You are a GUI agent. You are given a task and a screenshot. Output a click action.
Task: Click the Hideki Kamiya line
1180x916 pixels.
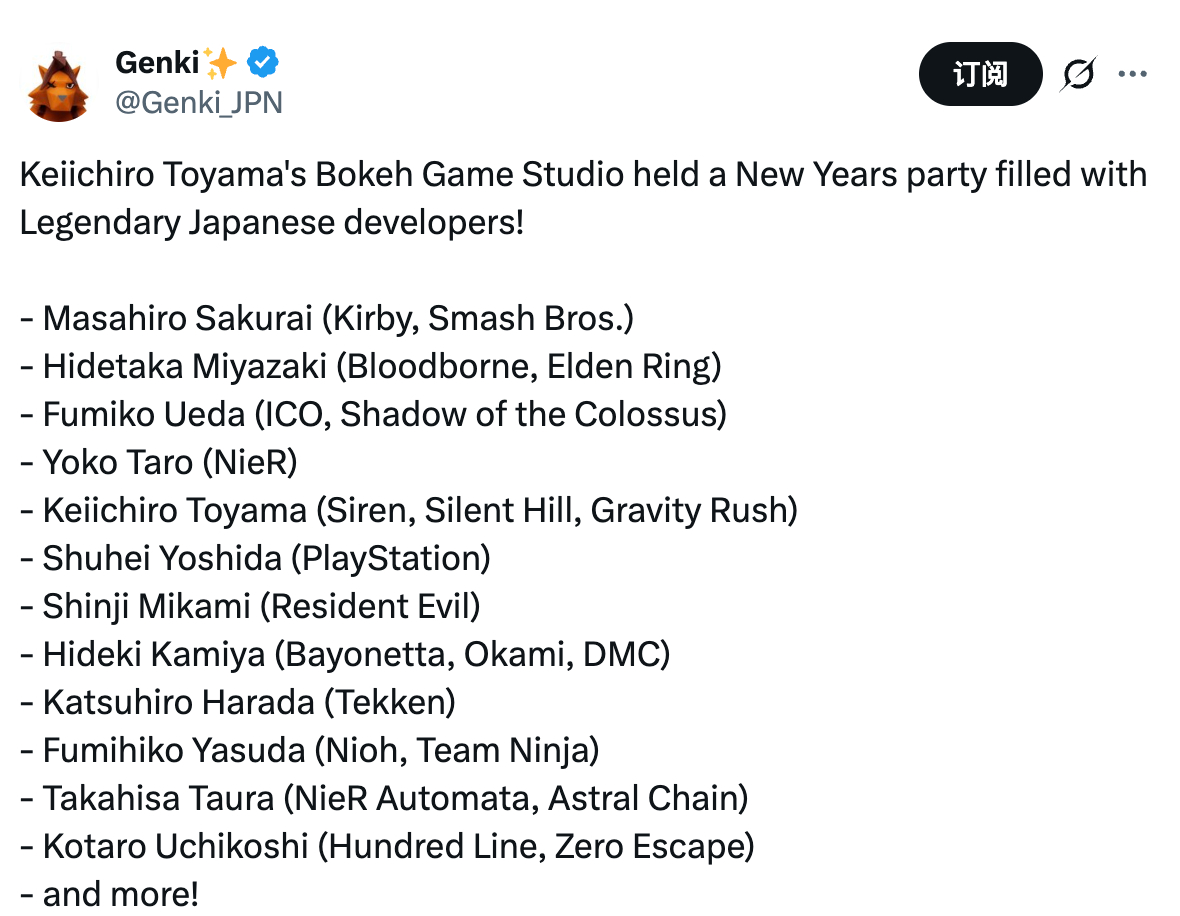(x=344, y=654)
